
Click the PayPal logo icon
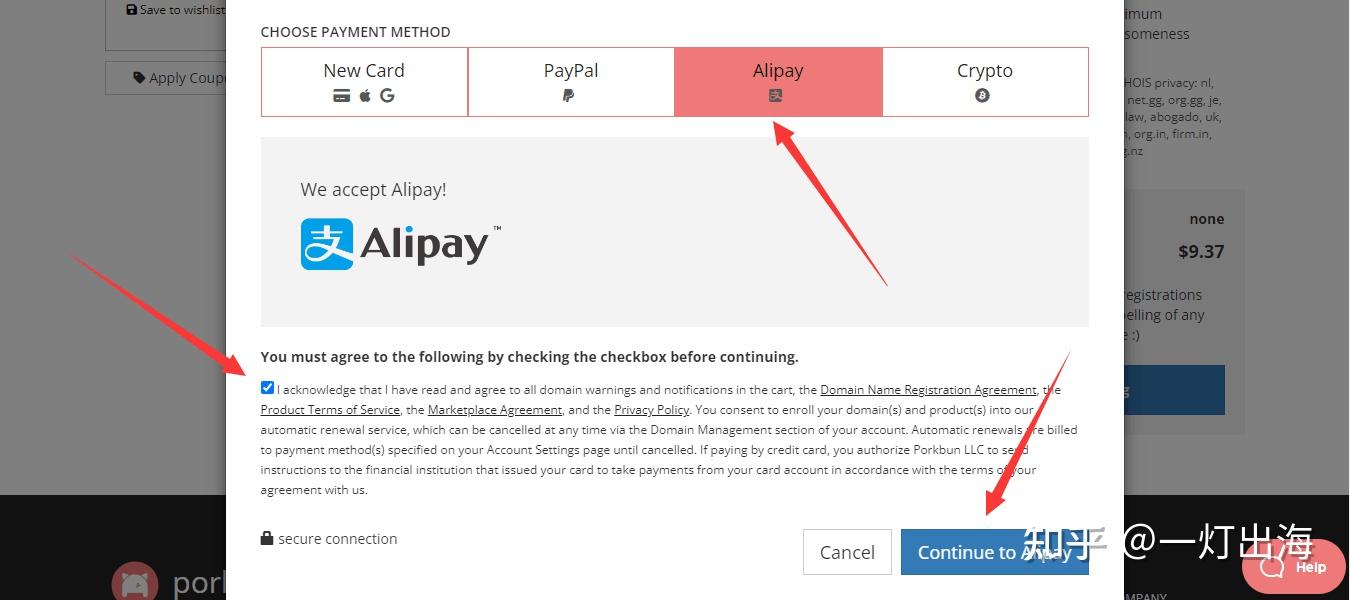(x=568, y=96)
